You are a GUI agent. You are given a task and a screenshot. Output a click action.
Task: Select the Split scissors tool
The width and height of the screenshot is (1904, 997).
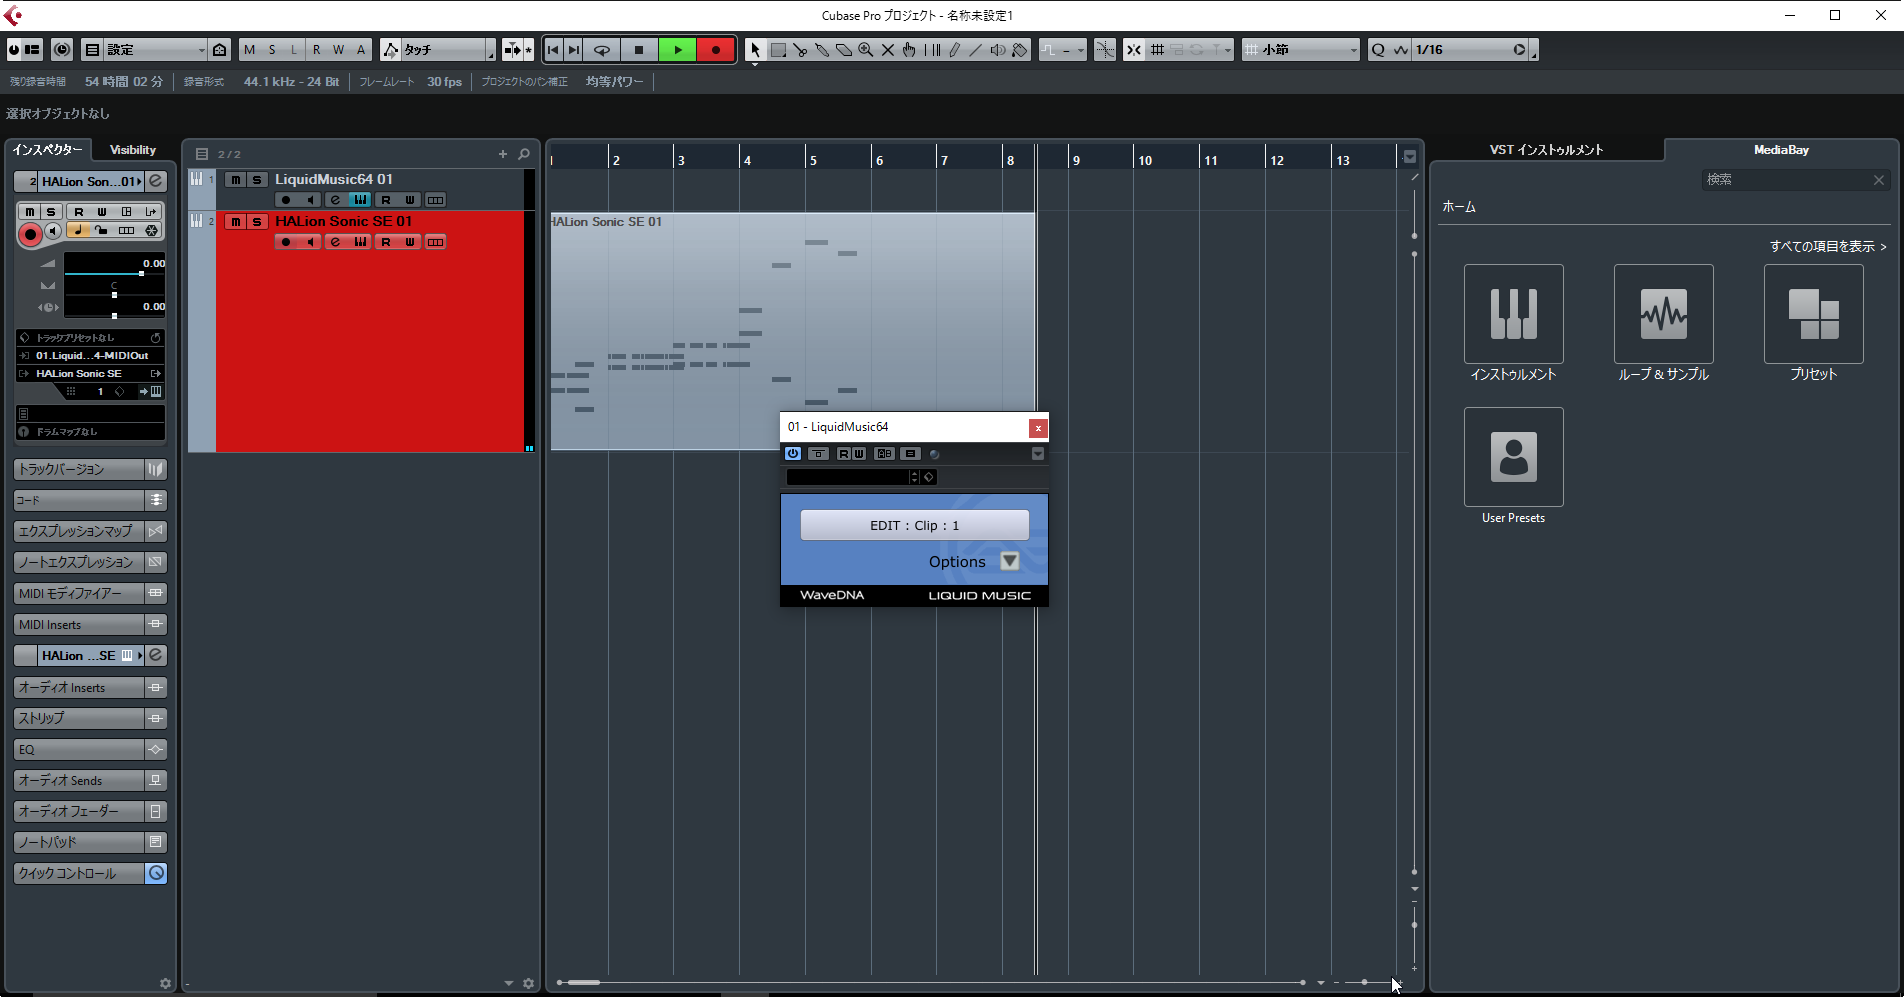pos(800,50)
